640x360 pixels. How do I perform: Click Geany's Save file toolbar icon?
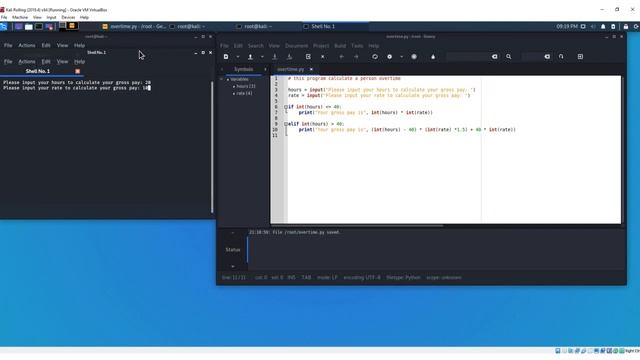pyautogui.click(x=275, y=57)
